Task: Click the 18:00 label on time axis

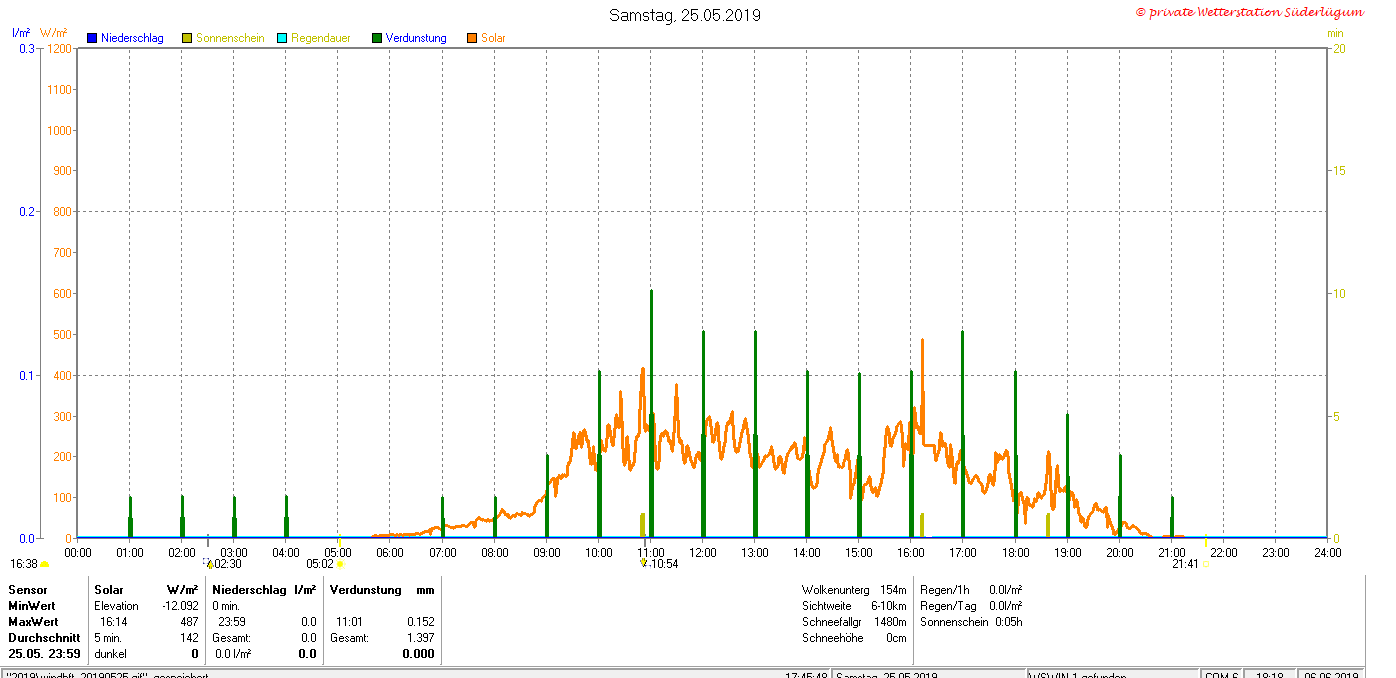Action: tap(1016, 552)
